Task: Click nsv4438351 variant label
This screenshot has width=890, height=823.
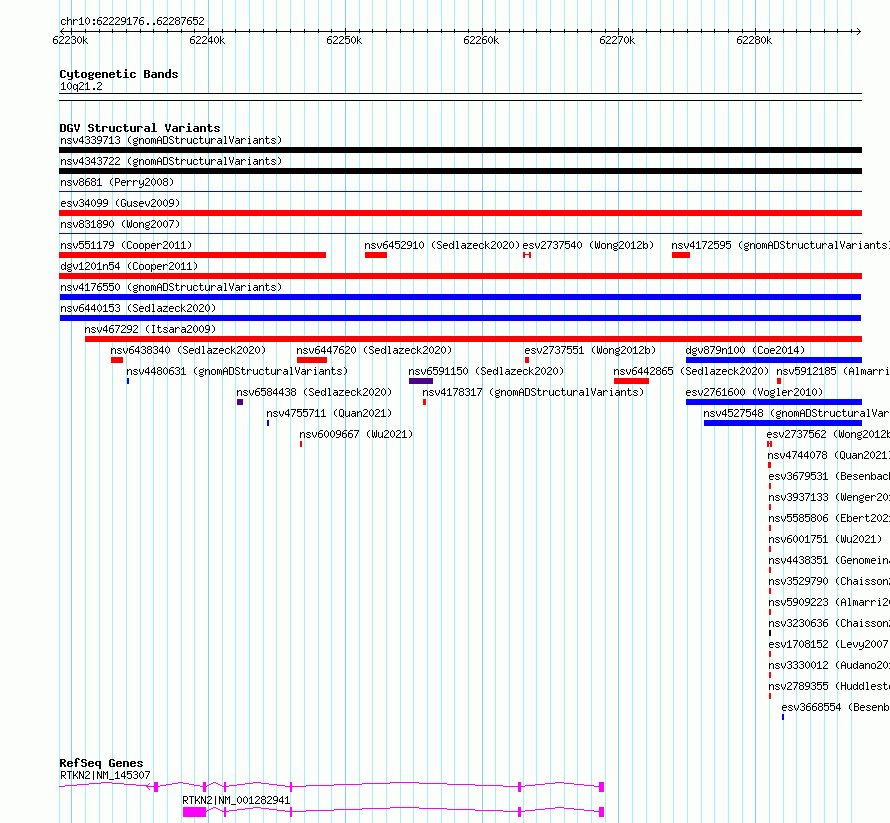Action: [x=829, y=560]
